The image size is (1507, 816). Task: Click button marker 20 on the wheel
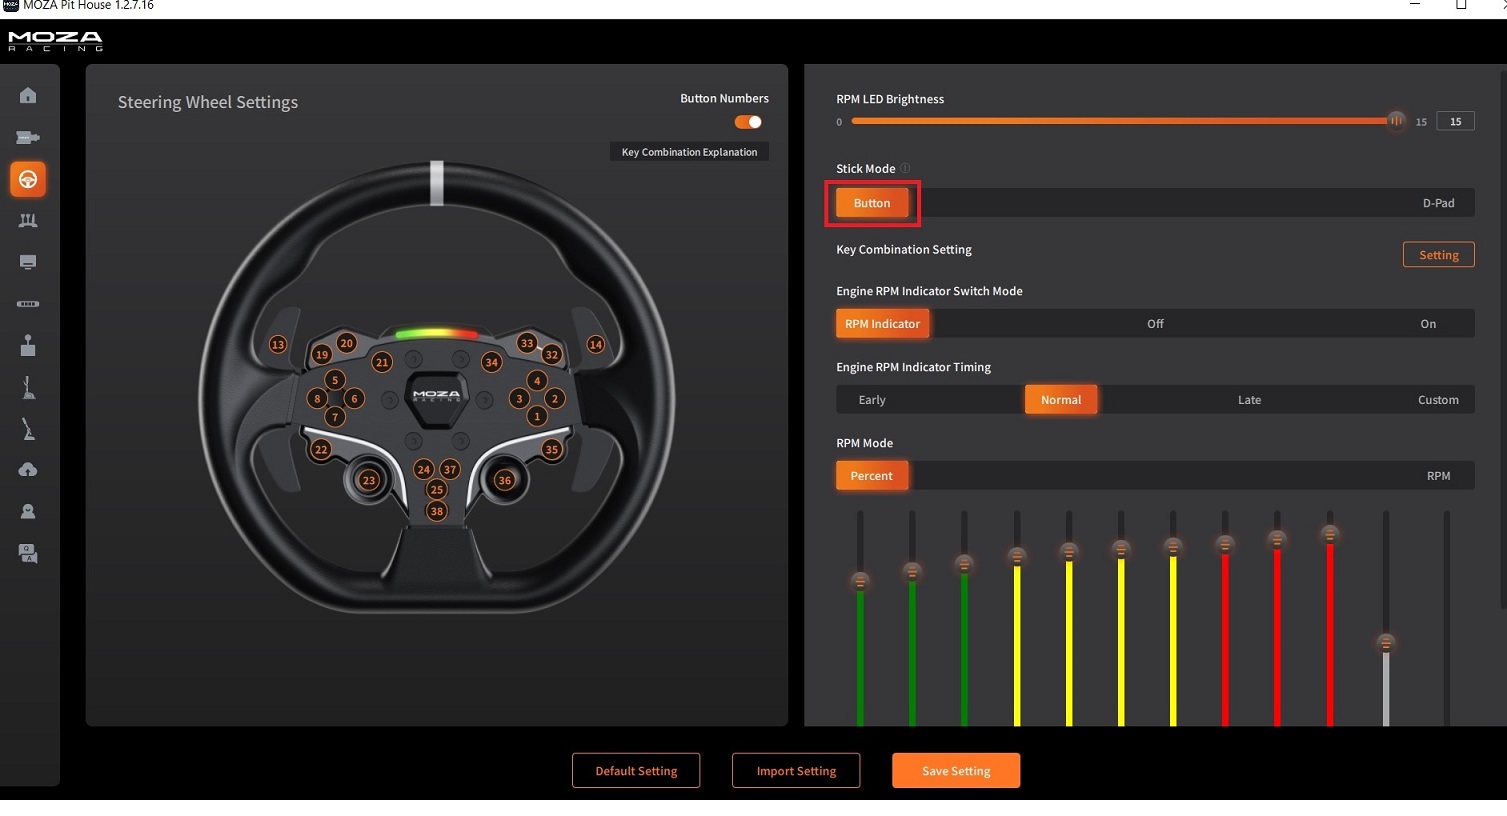[346, 343]
